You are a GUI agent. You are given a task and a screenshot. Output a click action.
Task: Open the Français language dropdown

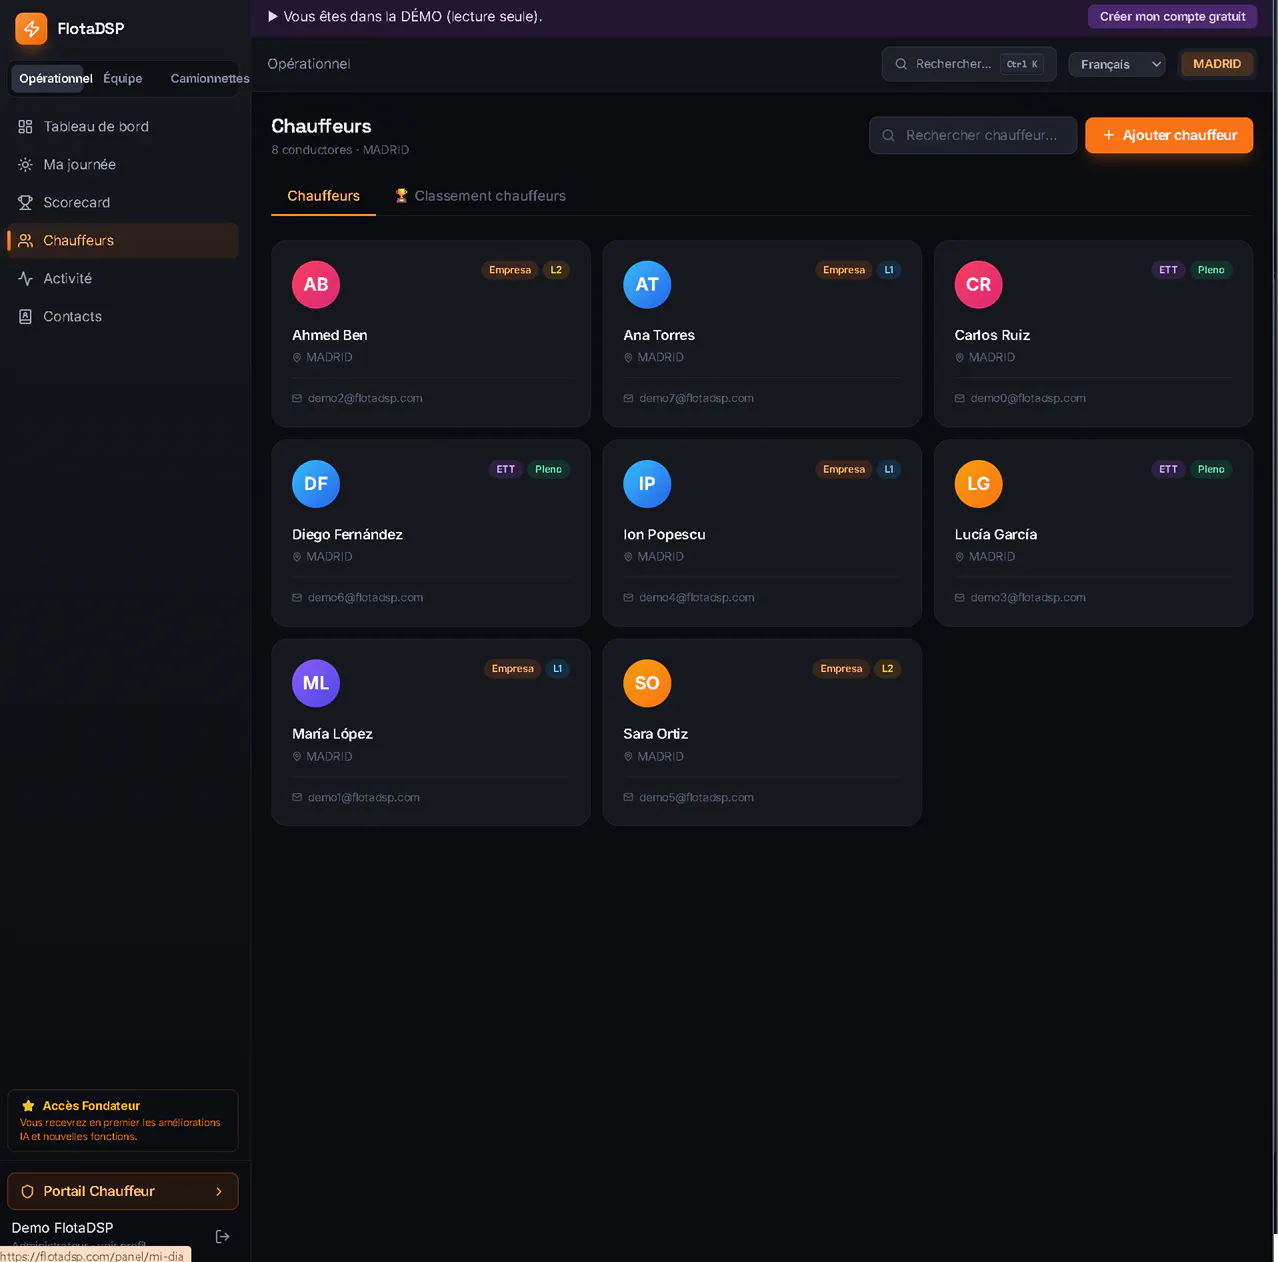click(x=1117, y=64)
